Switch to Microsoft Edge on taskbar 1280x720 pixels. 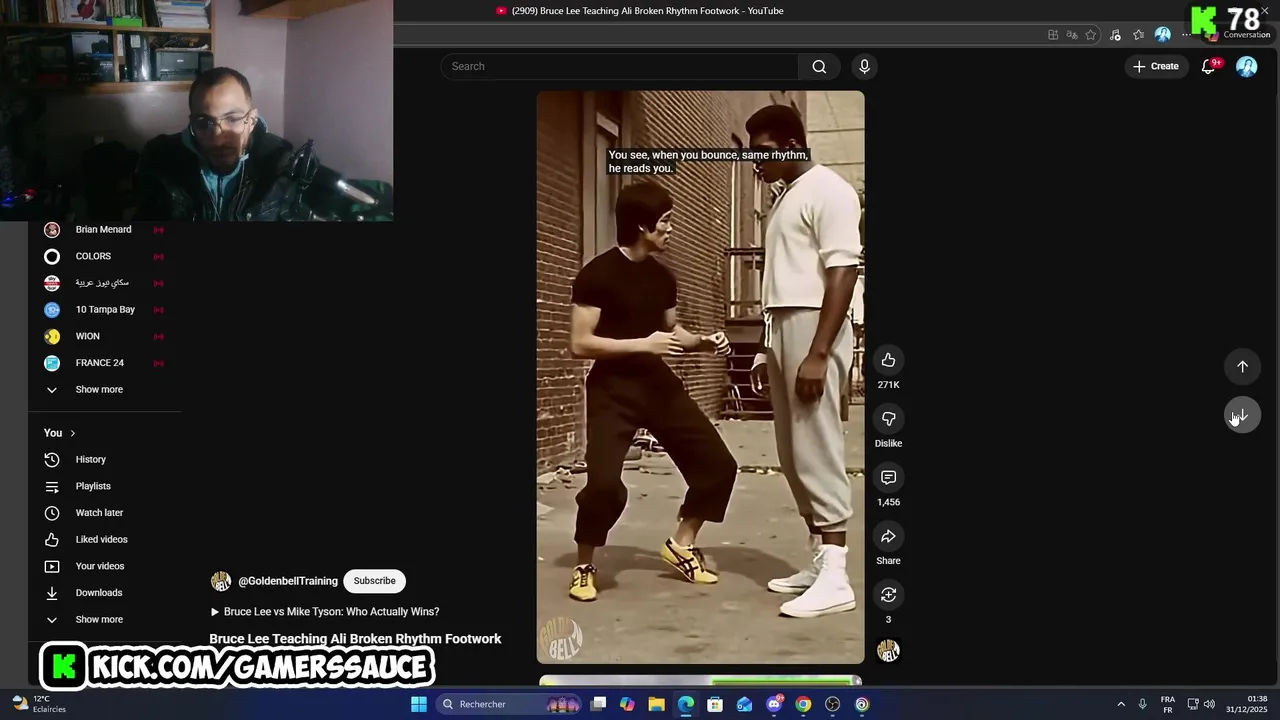[x=686, y=704]
